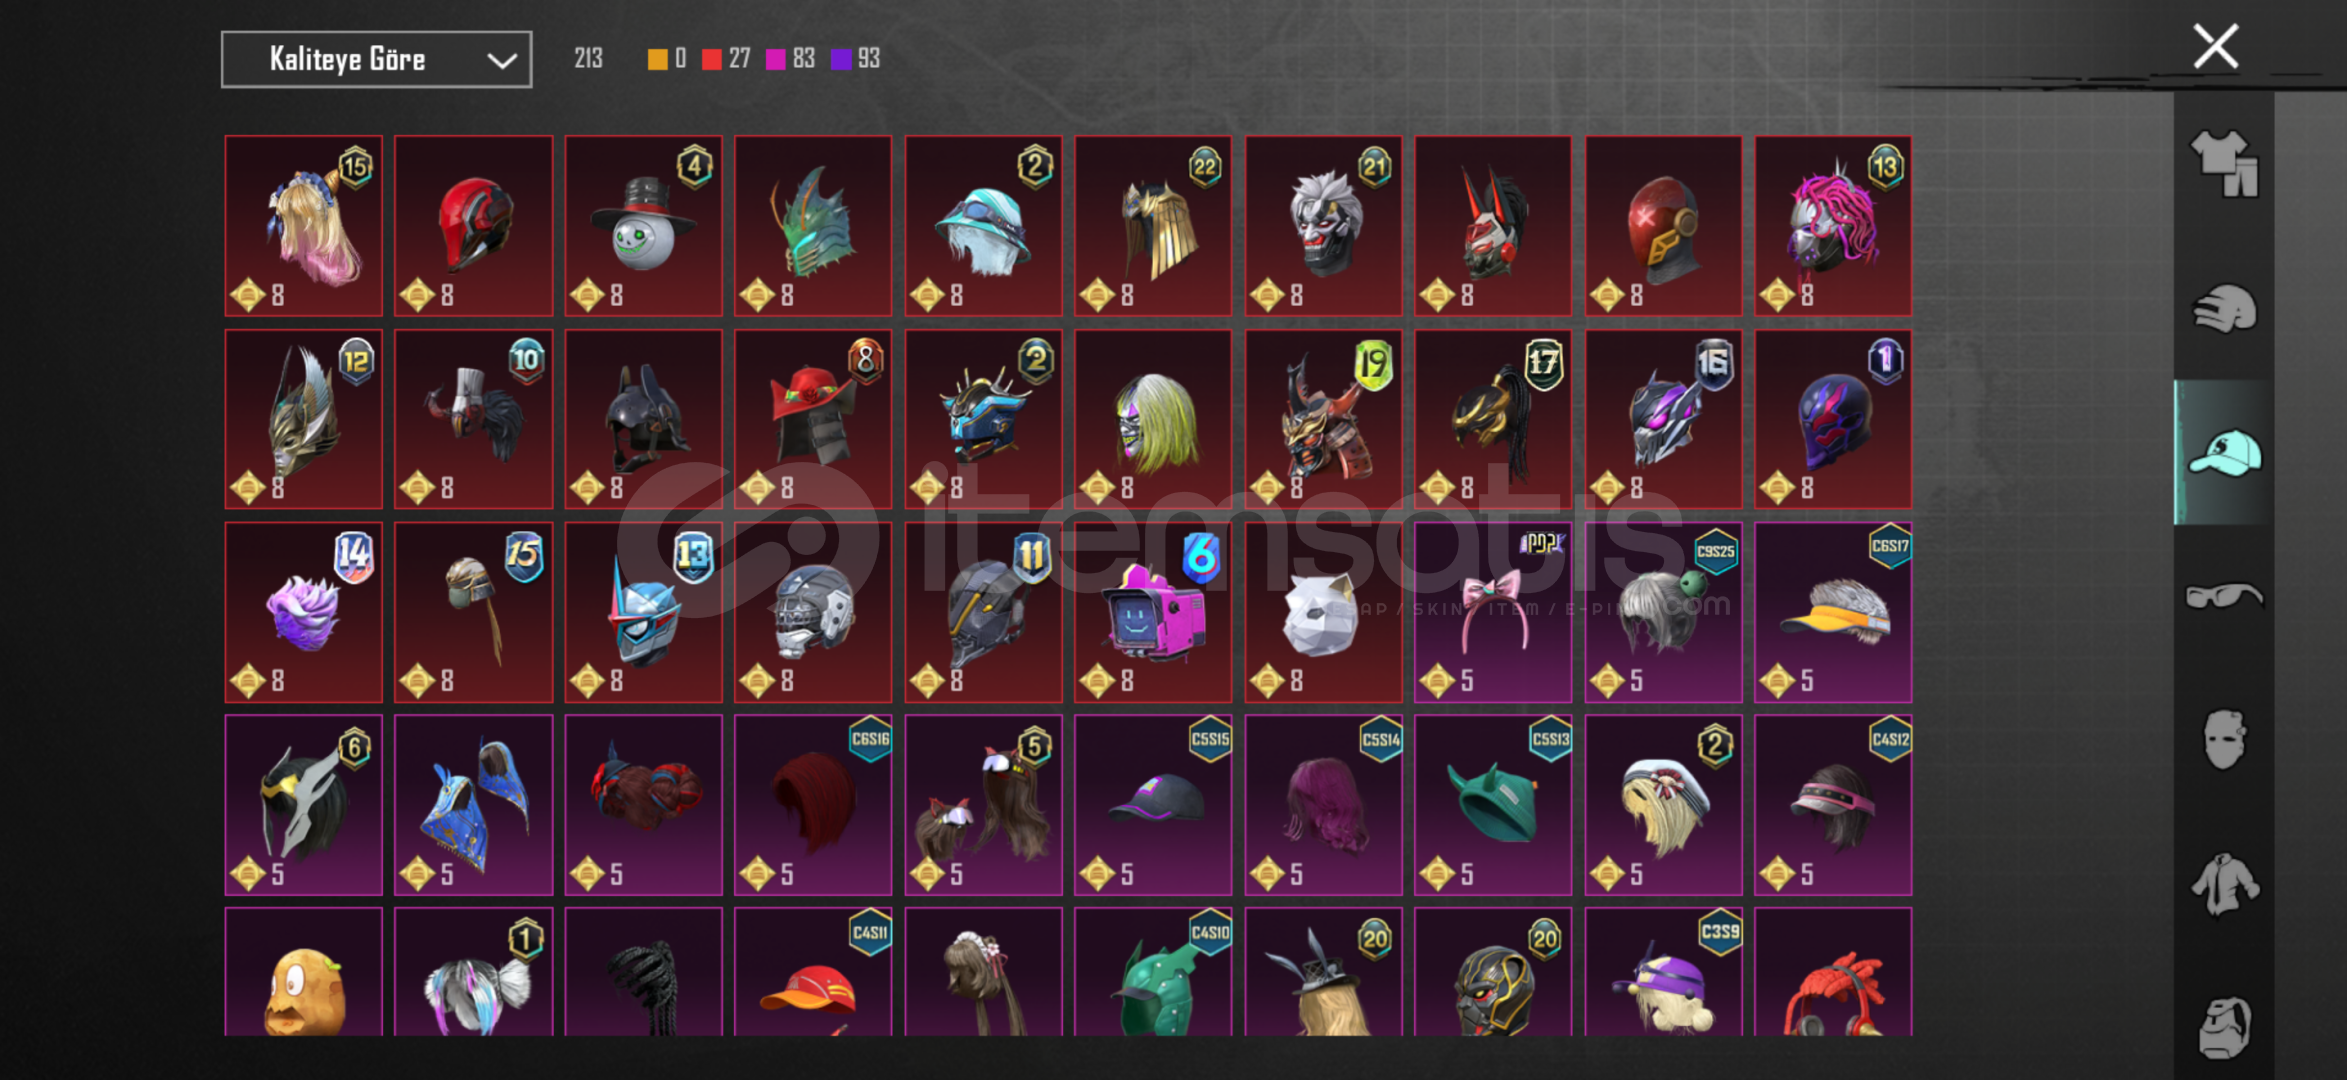This screenshot has width=2347, height=1080.
Task: Select the pink TV head item
Action: coord(1153,612)
